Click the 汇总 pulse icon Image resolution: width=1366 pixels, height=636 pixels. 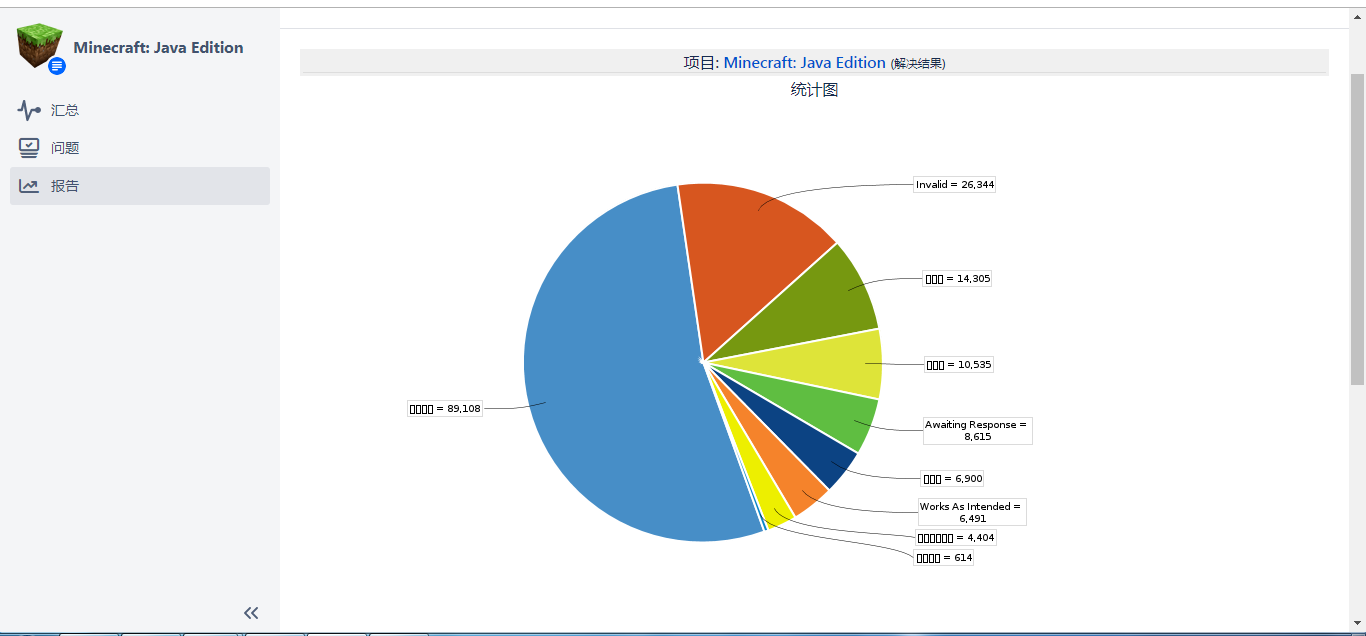pyautogui.click(x=29, y=110)
